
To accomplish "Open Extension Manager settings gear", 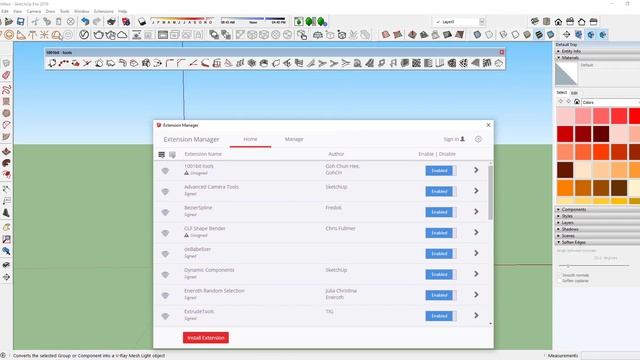I will (478, 139).
